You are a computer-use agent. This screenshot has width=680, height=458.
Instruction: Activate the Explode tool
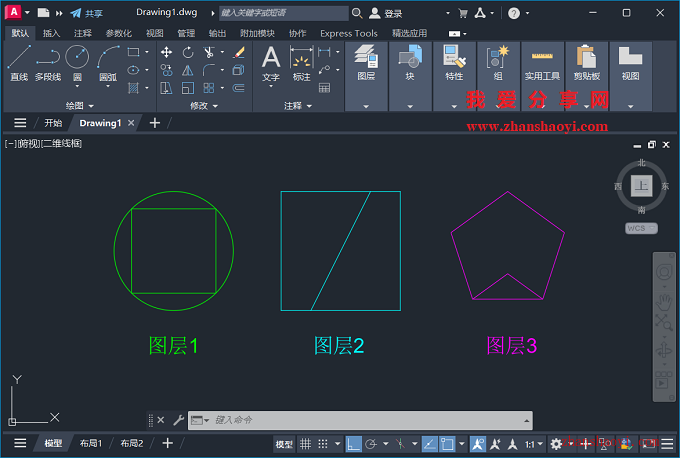[239, 70]
